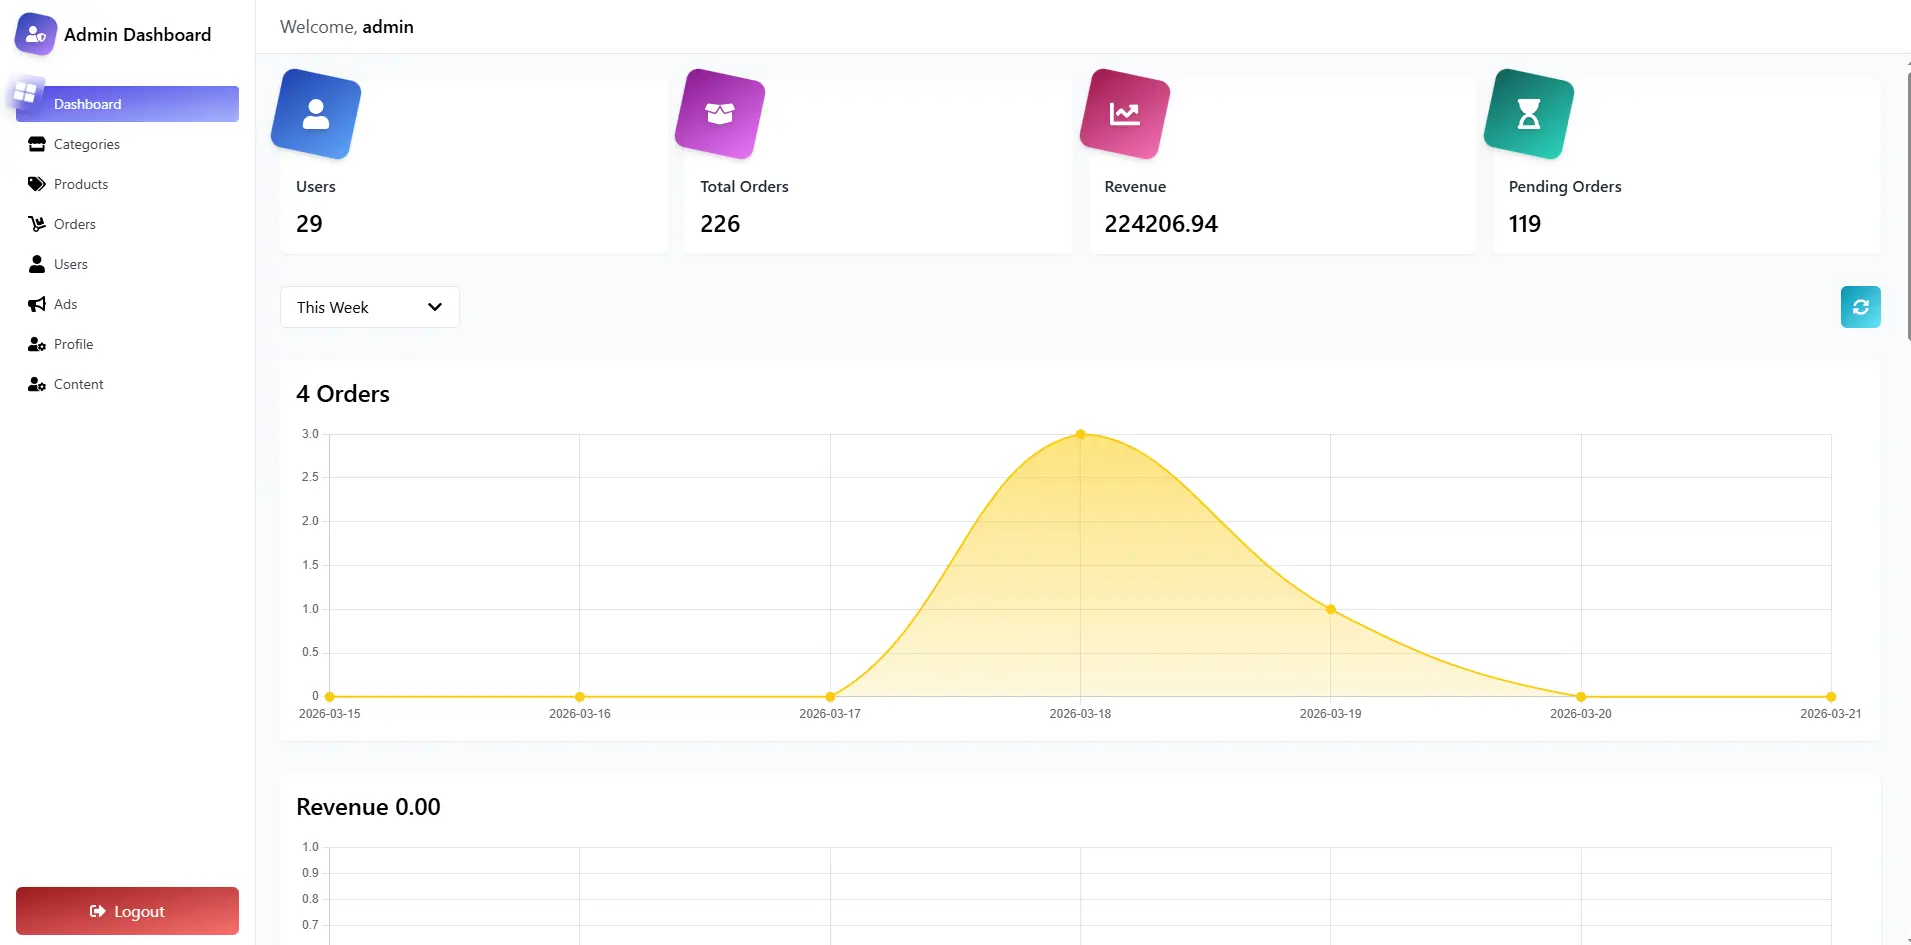1911x945 pixels.
Task: Go to Products in the sidebar
Action: (81, 184)
